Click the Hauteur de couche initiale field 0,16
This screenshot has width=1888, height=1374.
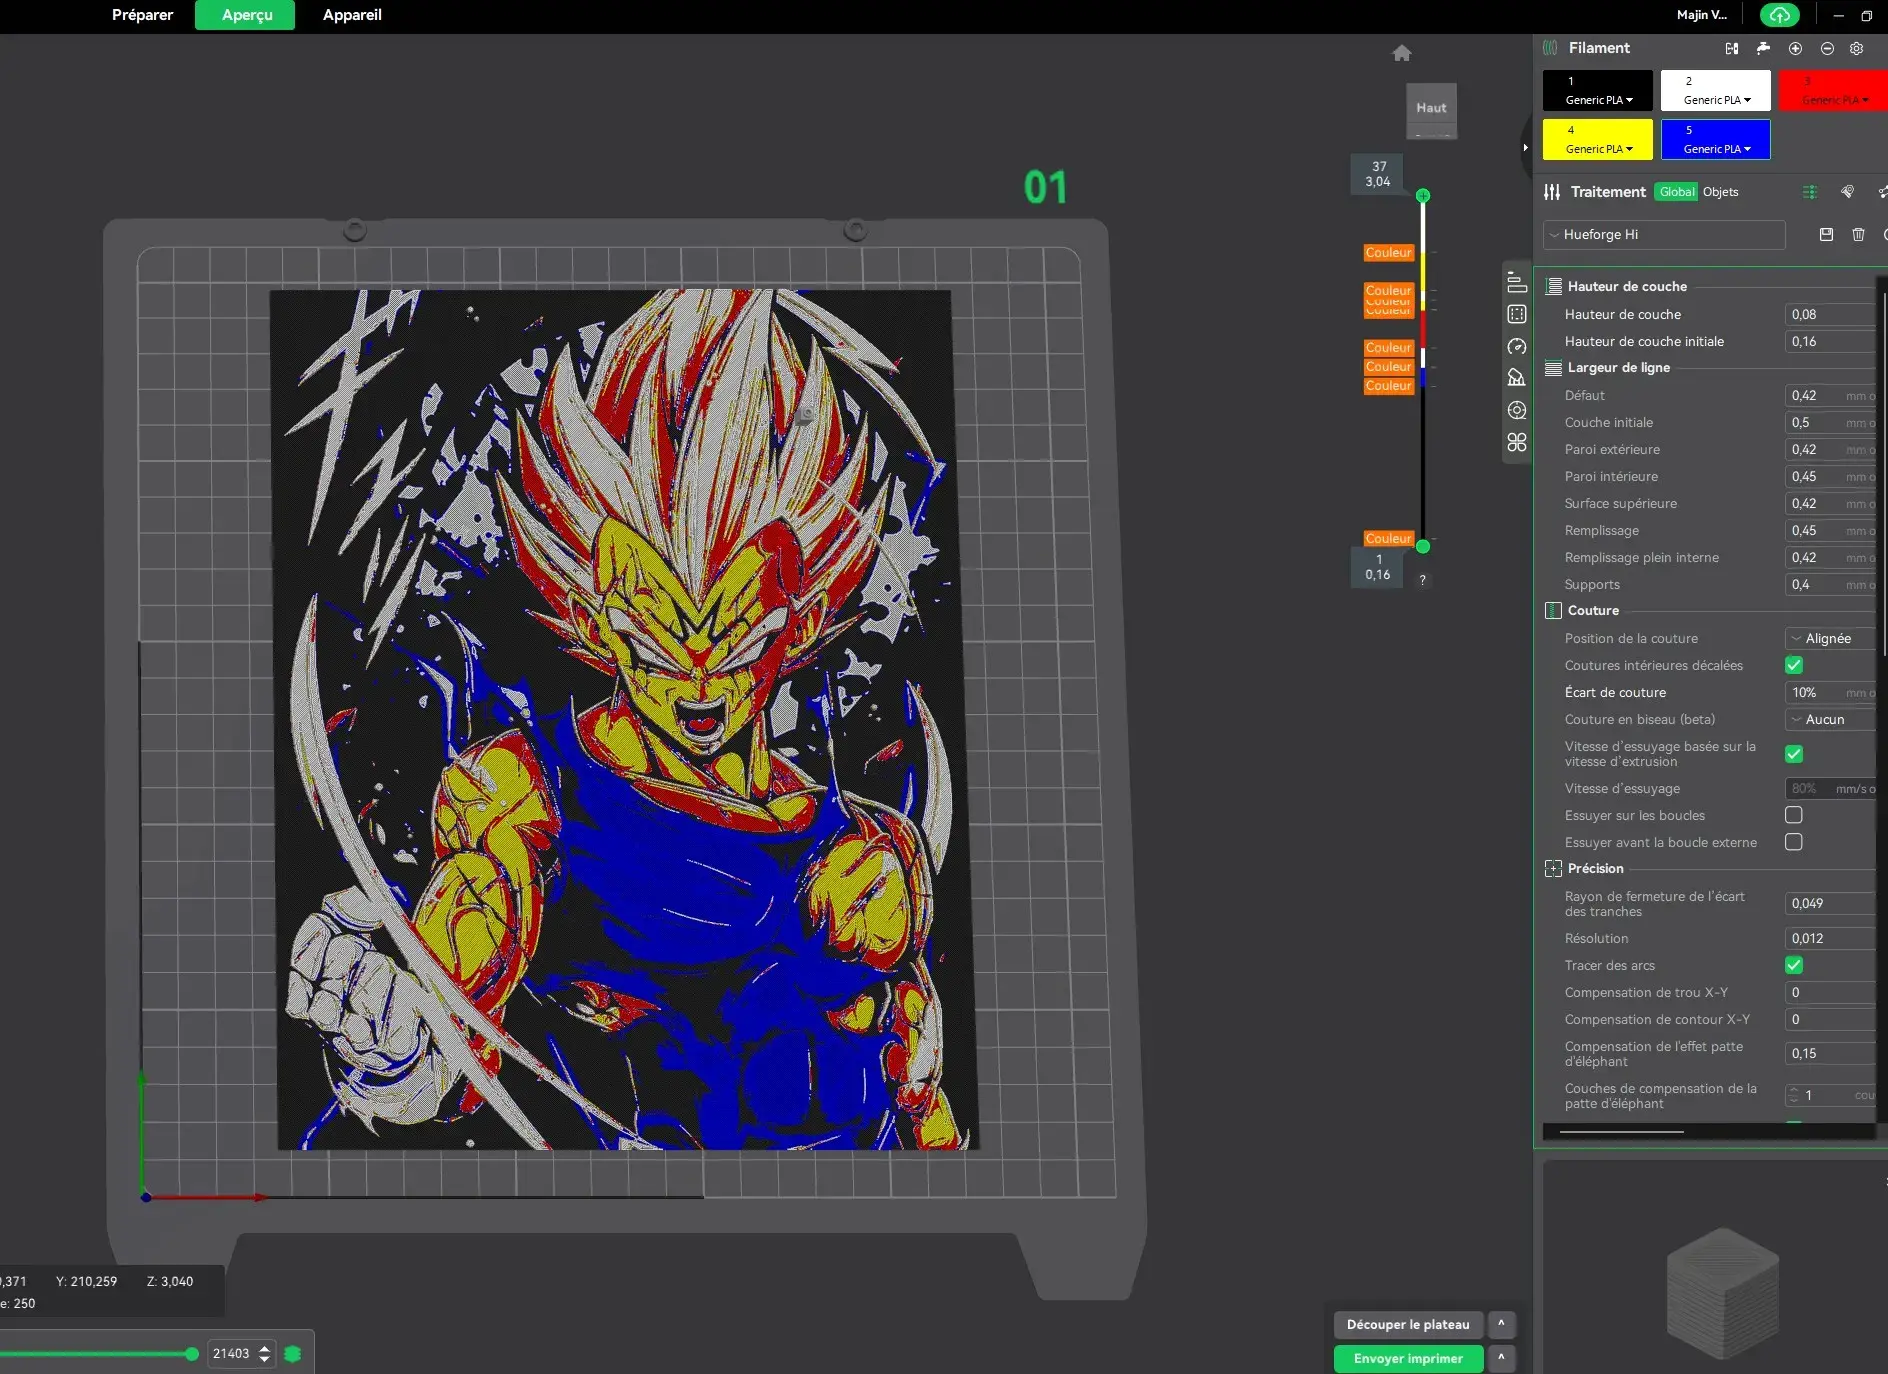click(1830, 342)
